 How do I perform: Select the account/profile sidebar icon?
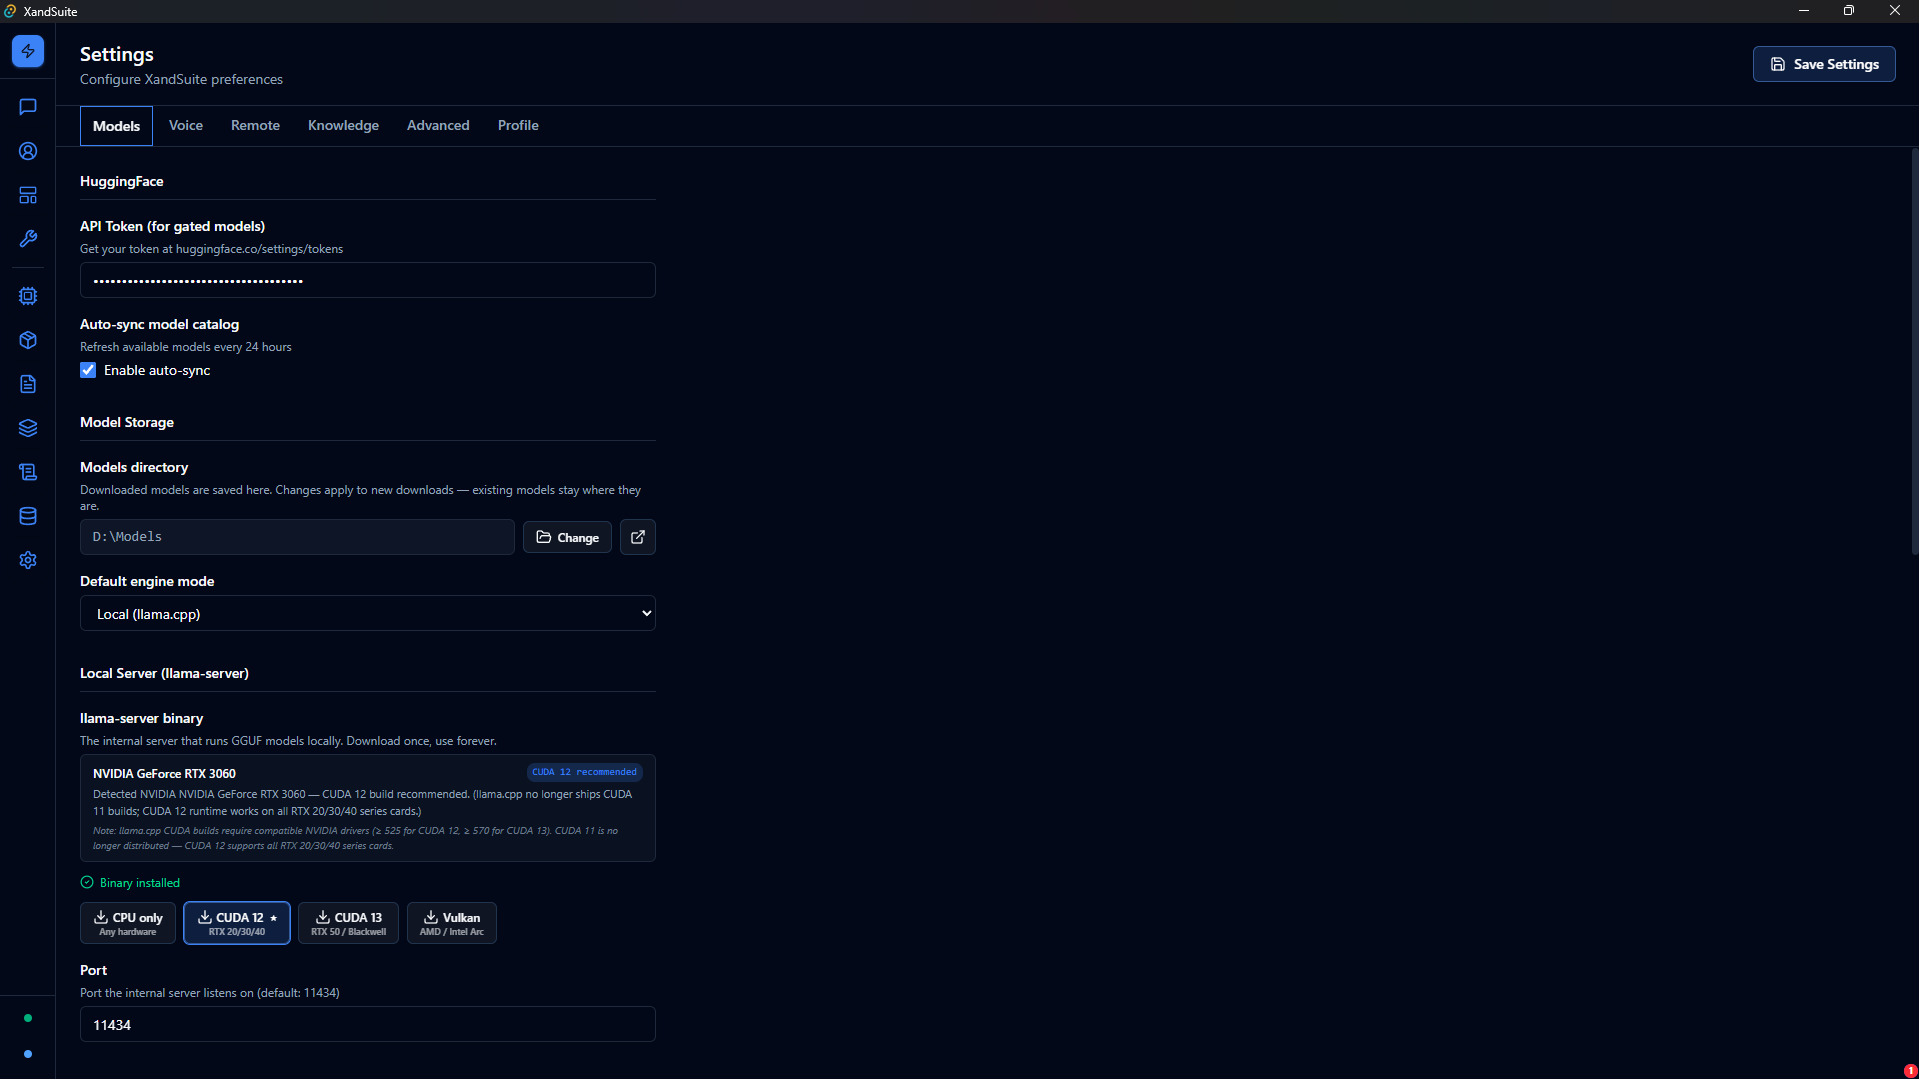coord(27,151)
